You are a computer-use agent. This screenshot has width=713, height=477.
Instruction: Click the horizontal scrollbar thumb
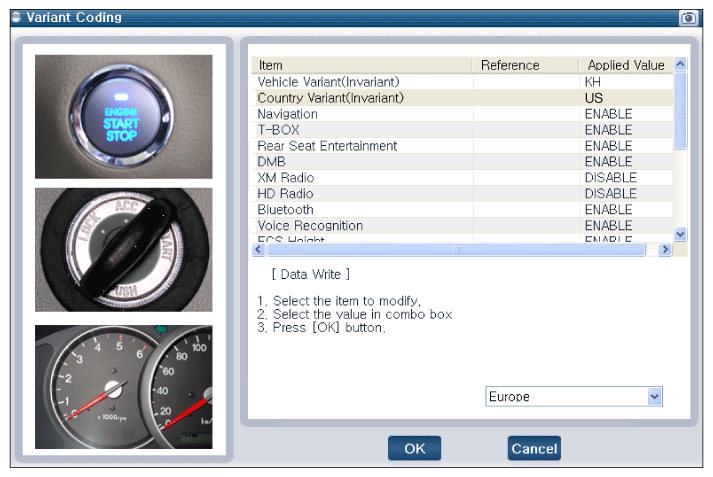pos(456,249)
